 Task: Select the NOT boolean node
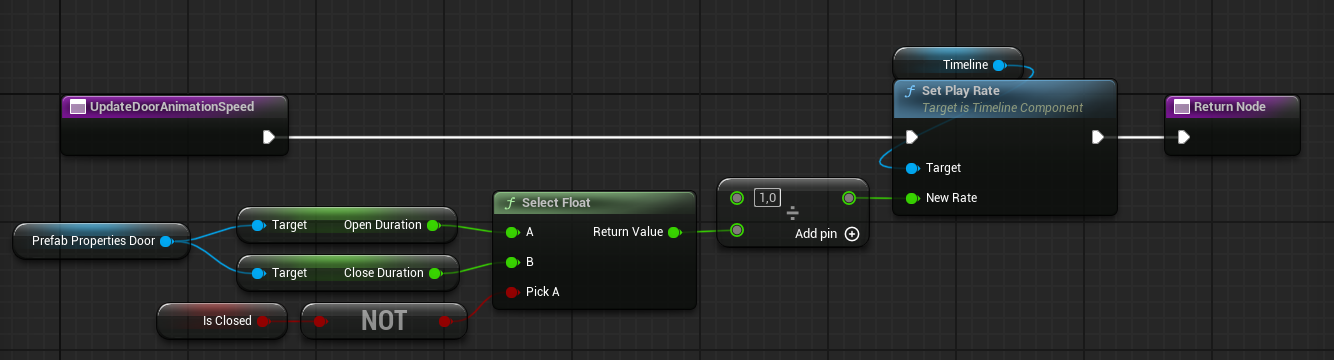pos(383,321)
